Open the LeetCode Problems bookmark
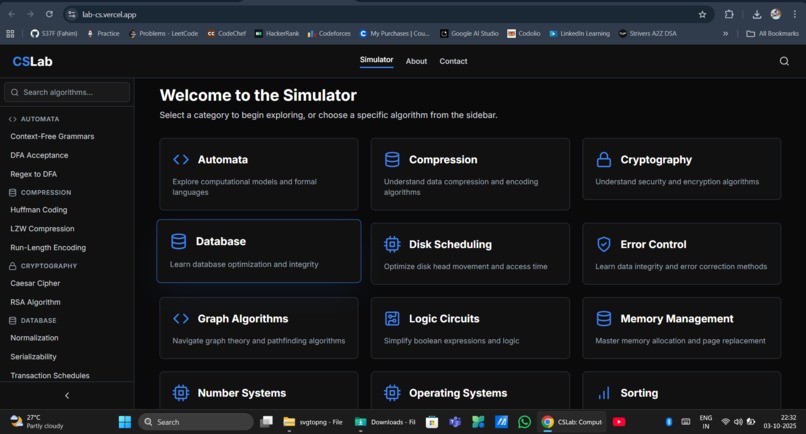Viewport: 806px width, 434px height. click(163, 33)
